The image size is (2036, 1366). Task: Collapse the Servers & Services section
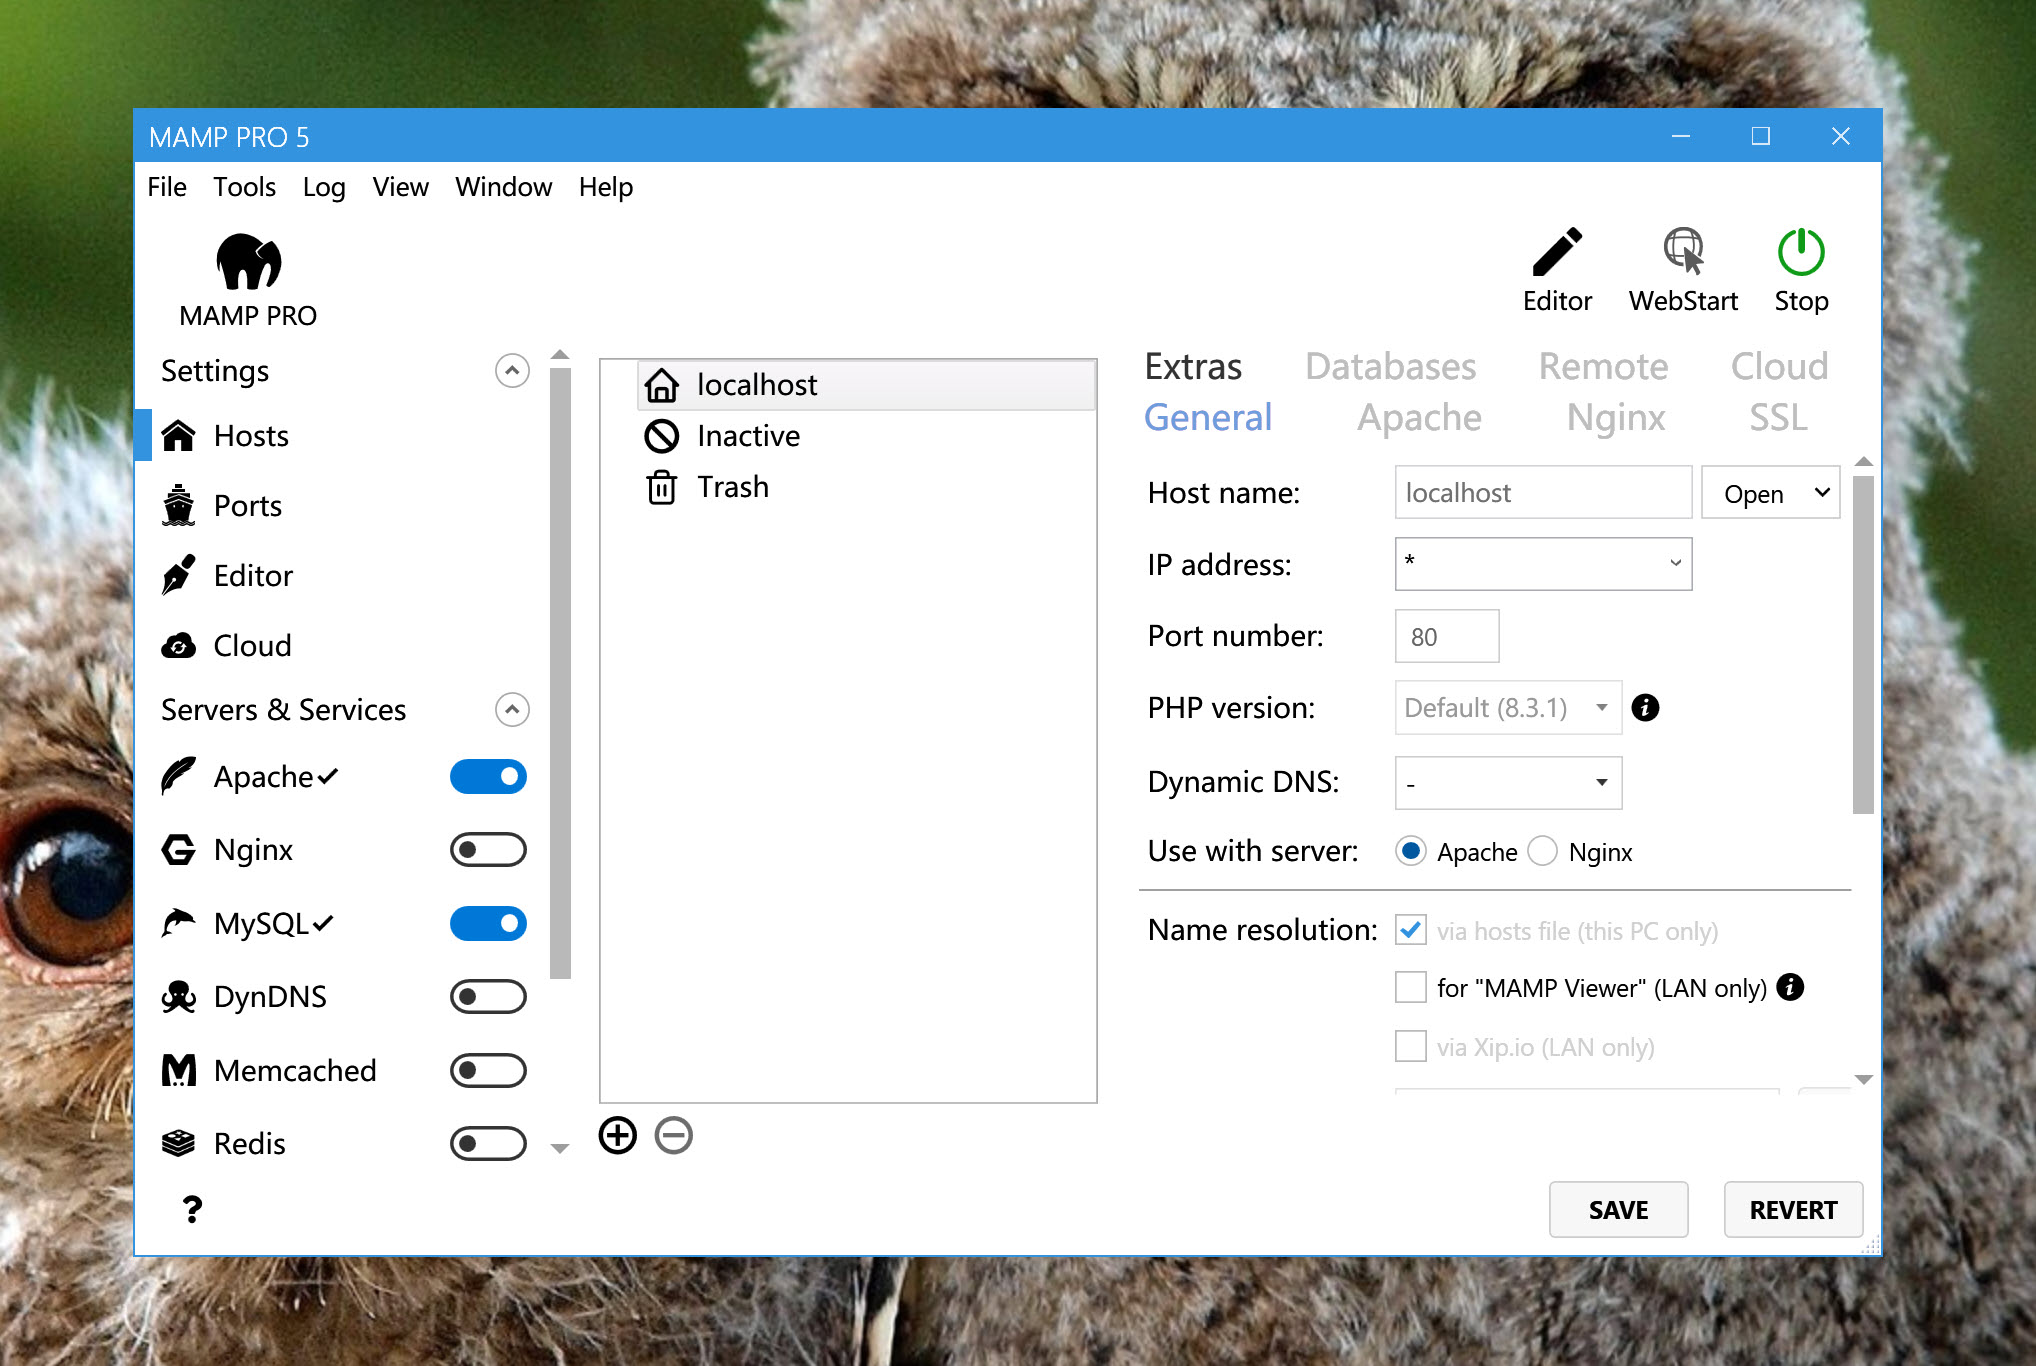point(512,710)
